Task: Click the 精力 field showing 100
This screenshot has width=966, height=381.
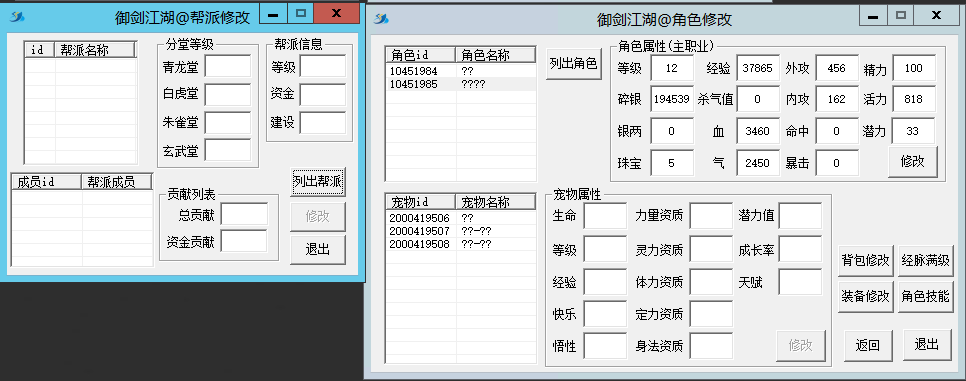Action: click(x=914, y=68)
